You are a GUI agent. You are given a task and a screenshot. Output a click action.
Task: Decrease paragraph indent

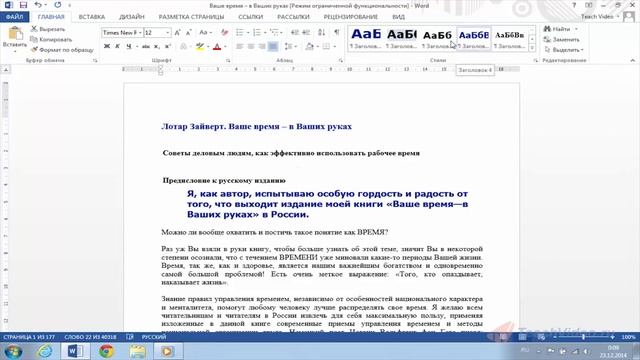click(295, 33)
